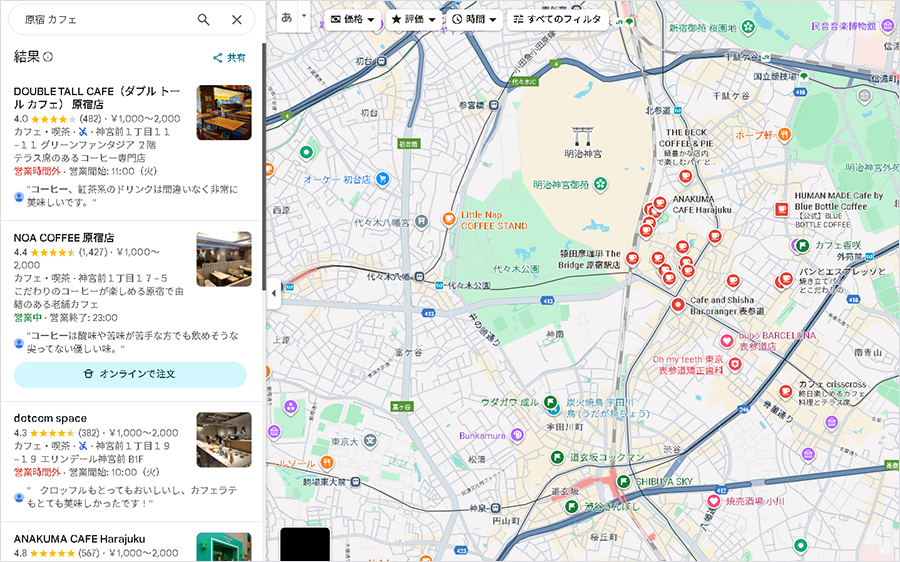Click the results info icon

tap(48, 57)
